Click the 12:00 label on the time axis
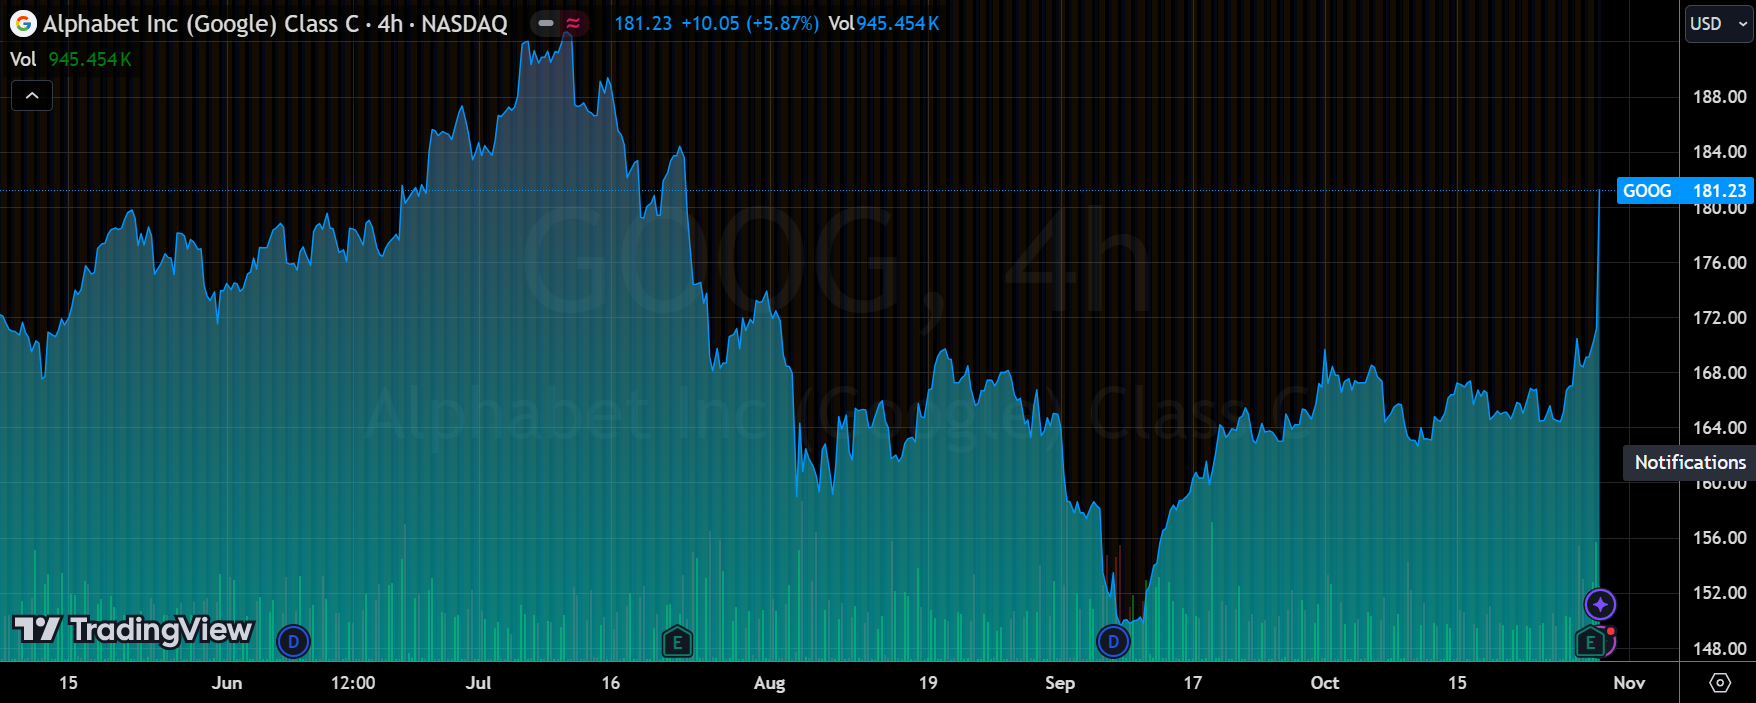Screen dimensions: 1756x703 coord(353,683)
